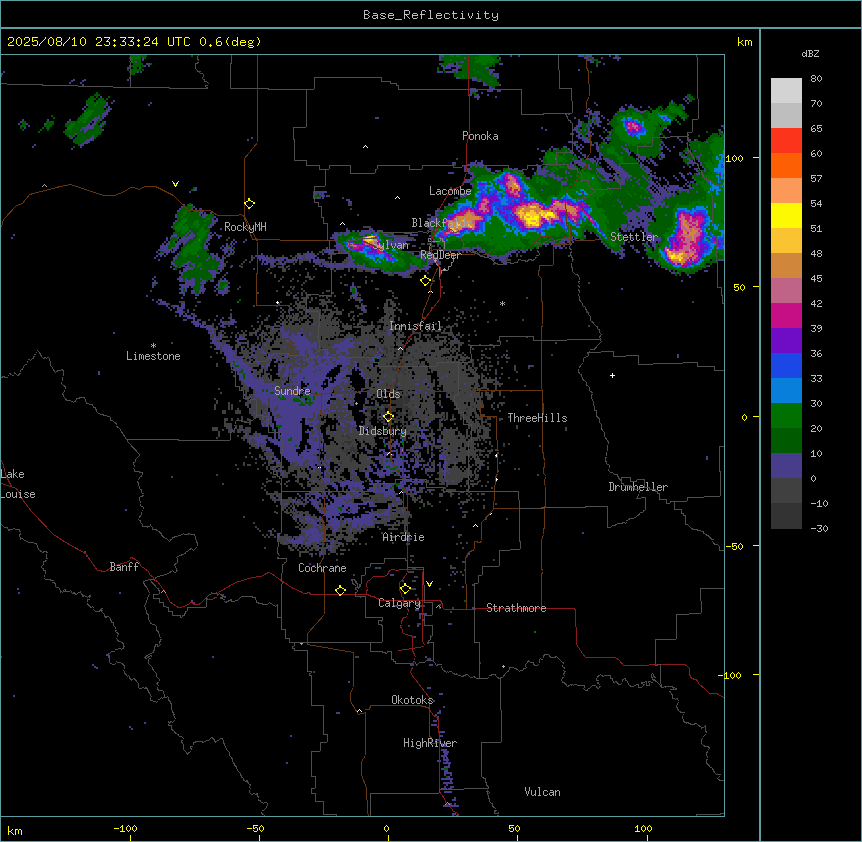Viewport: 862px width, 842px height.
Task: Click the Okotoks label
Action: [412, 700]
